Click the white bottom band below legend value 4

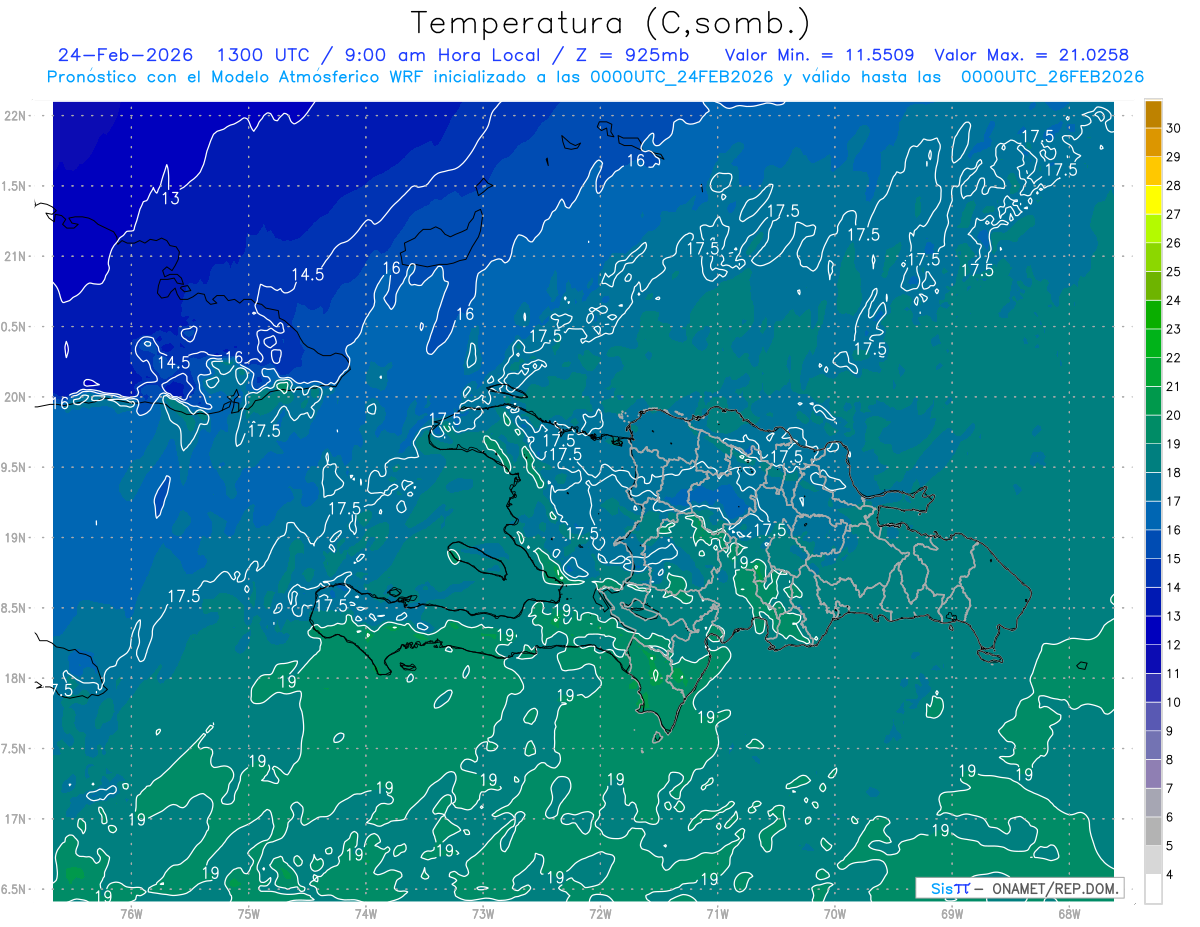[x=1153, y=889]
